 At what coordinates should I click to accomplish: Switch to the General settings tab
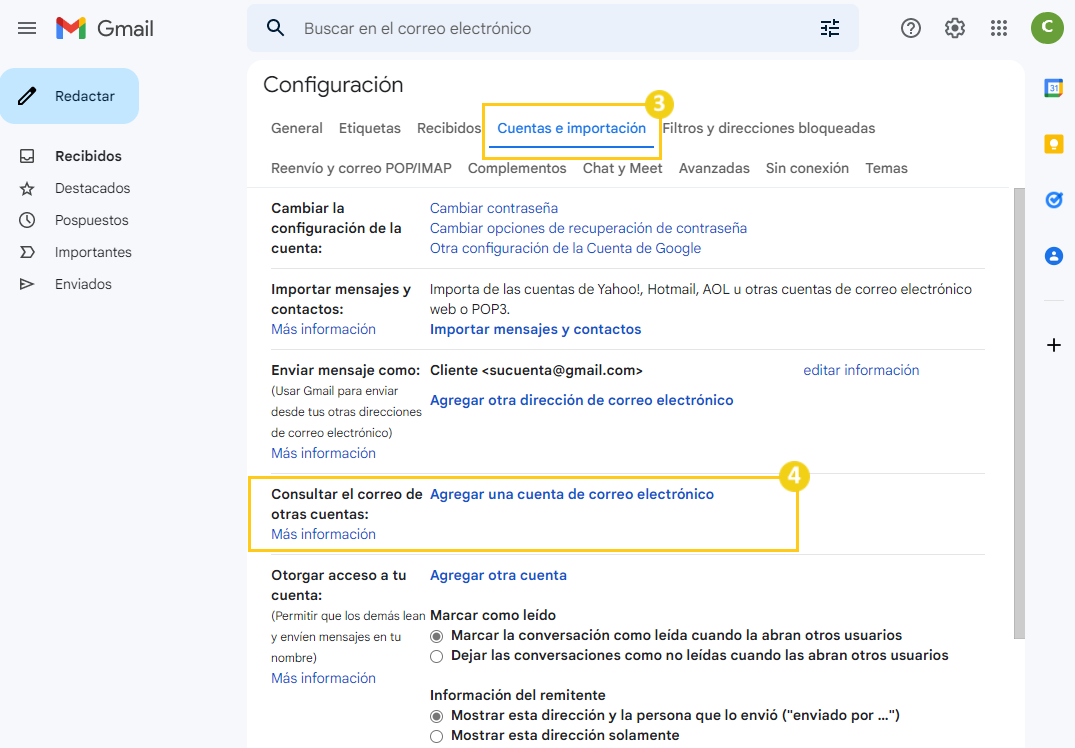pos(297,128)
